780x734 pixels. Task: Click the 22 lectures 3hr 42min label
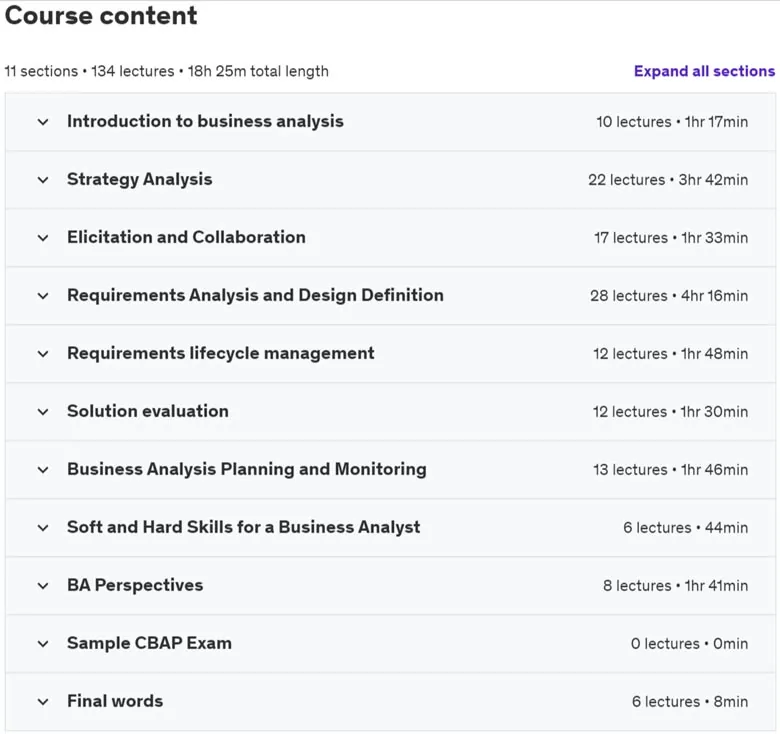point(668,180)
